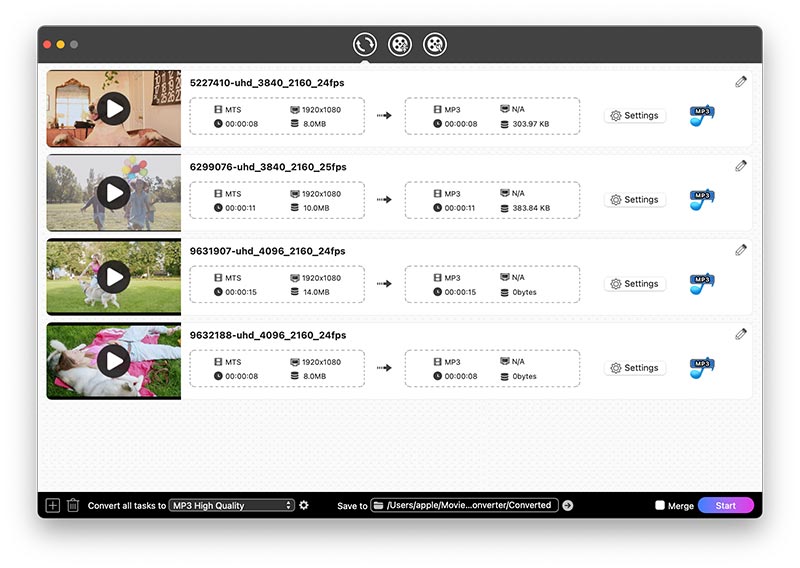Screen dimensions: 800x568
Task: Click MP3 format icon for 6299076-uhd row
Action: pos(702,200)
